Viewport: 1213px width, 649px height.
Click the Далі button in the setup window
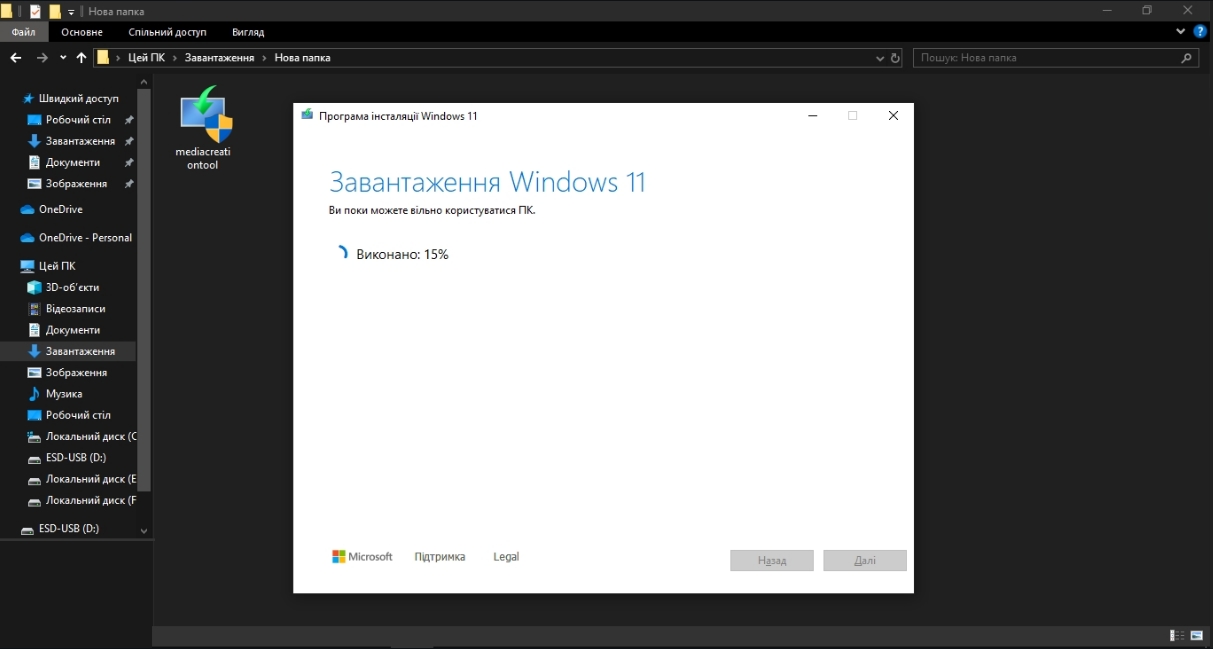point(865,561)
